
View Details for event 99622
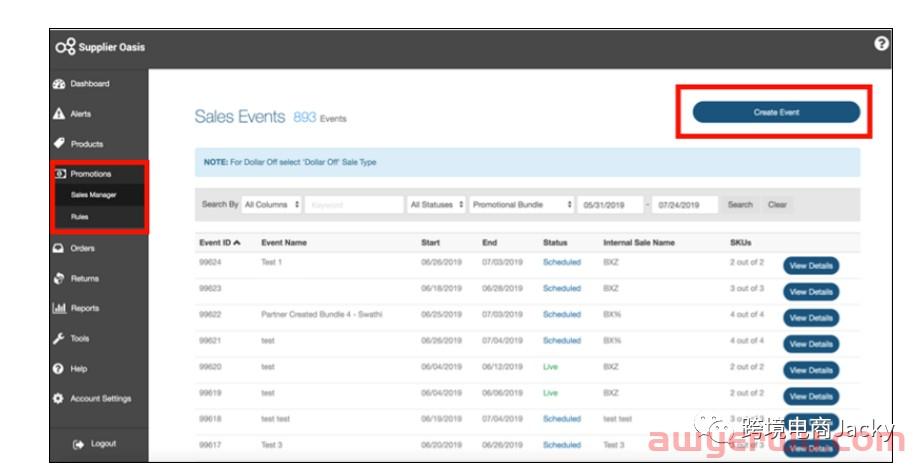810,318
